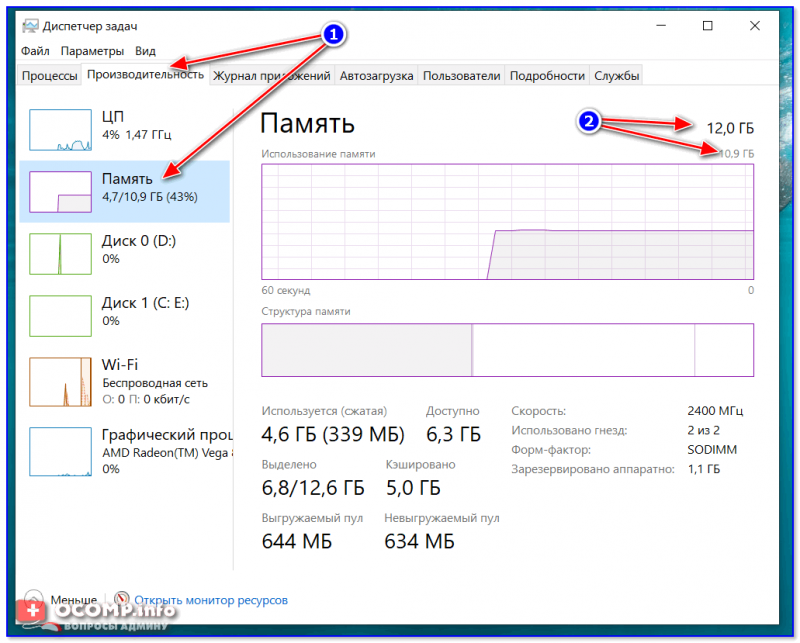The width and height of the screenshot is (800, 643).
Task: Click the 6,3 ГБ available value
Action: coord(454,434)
